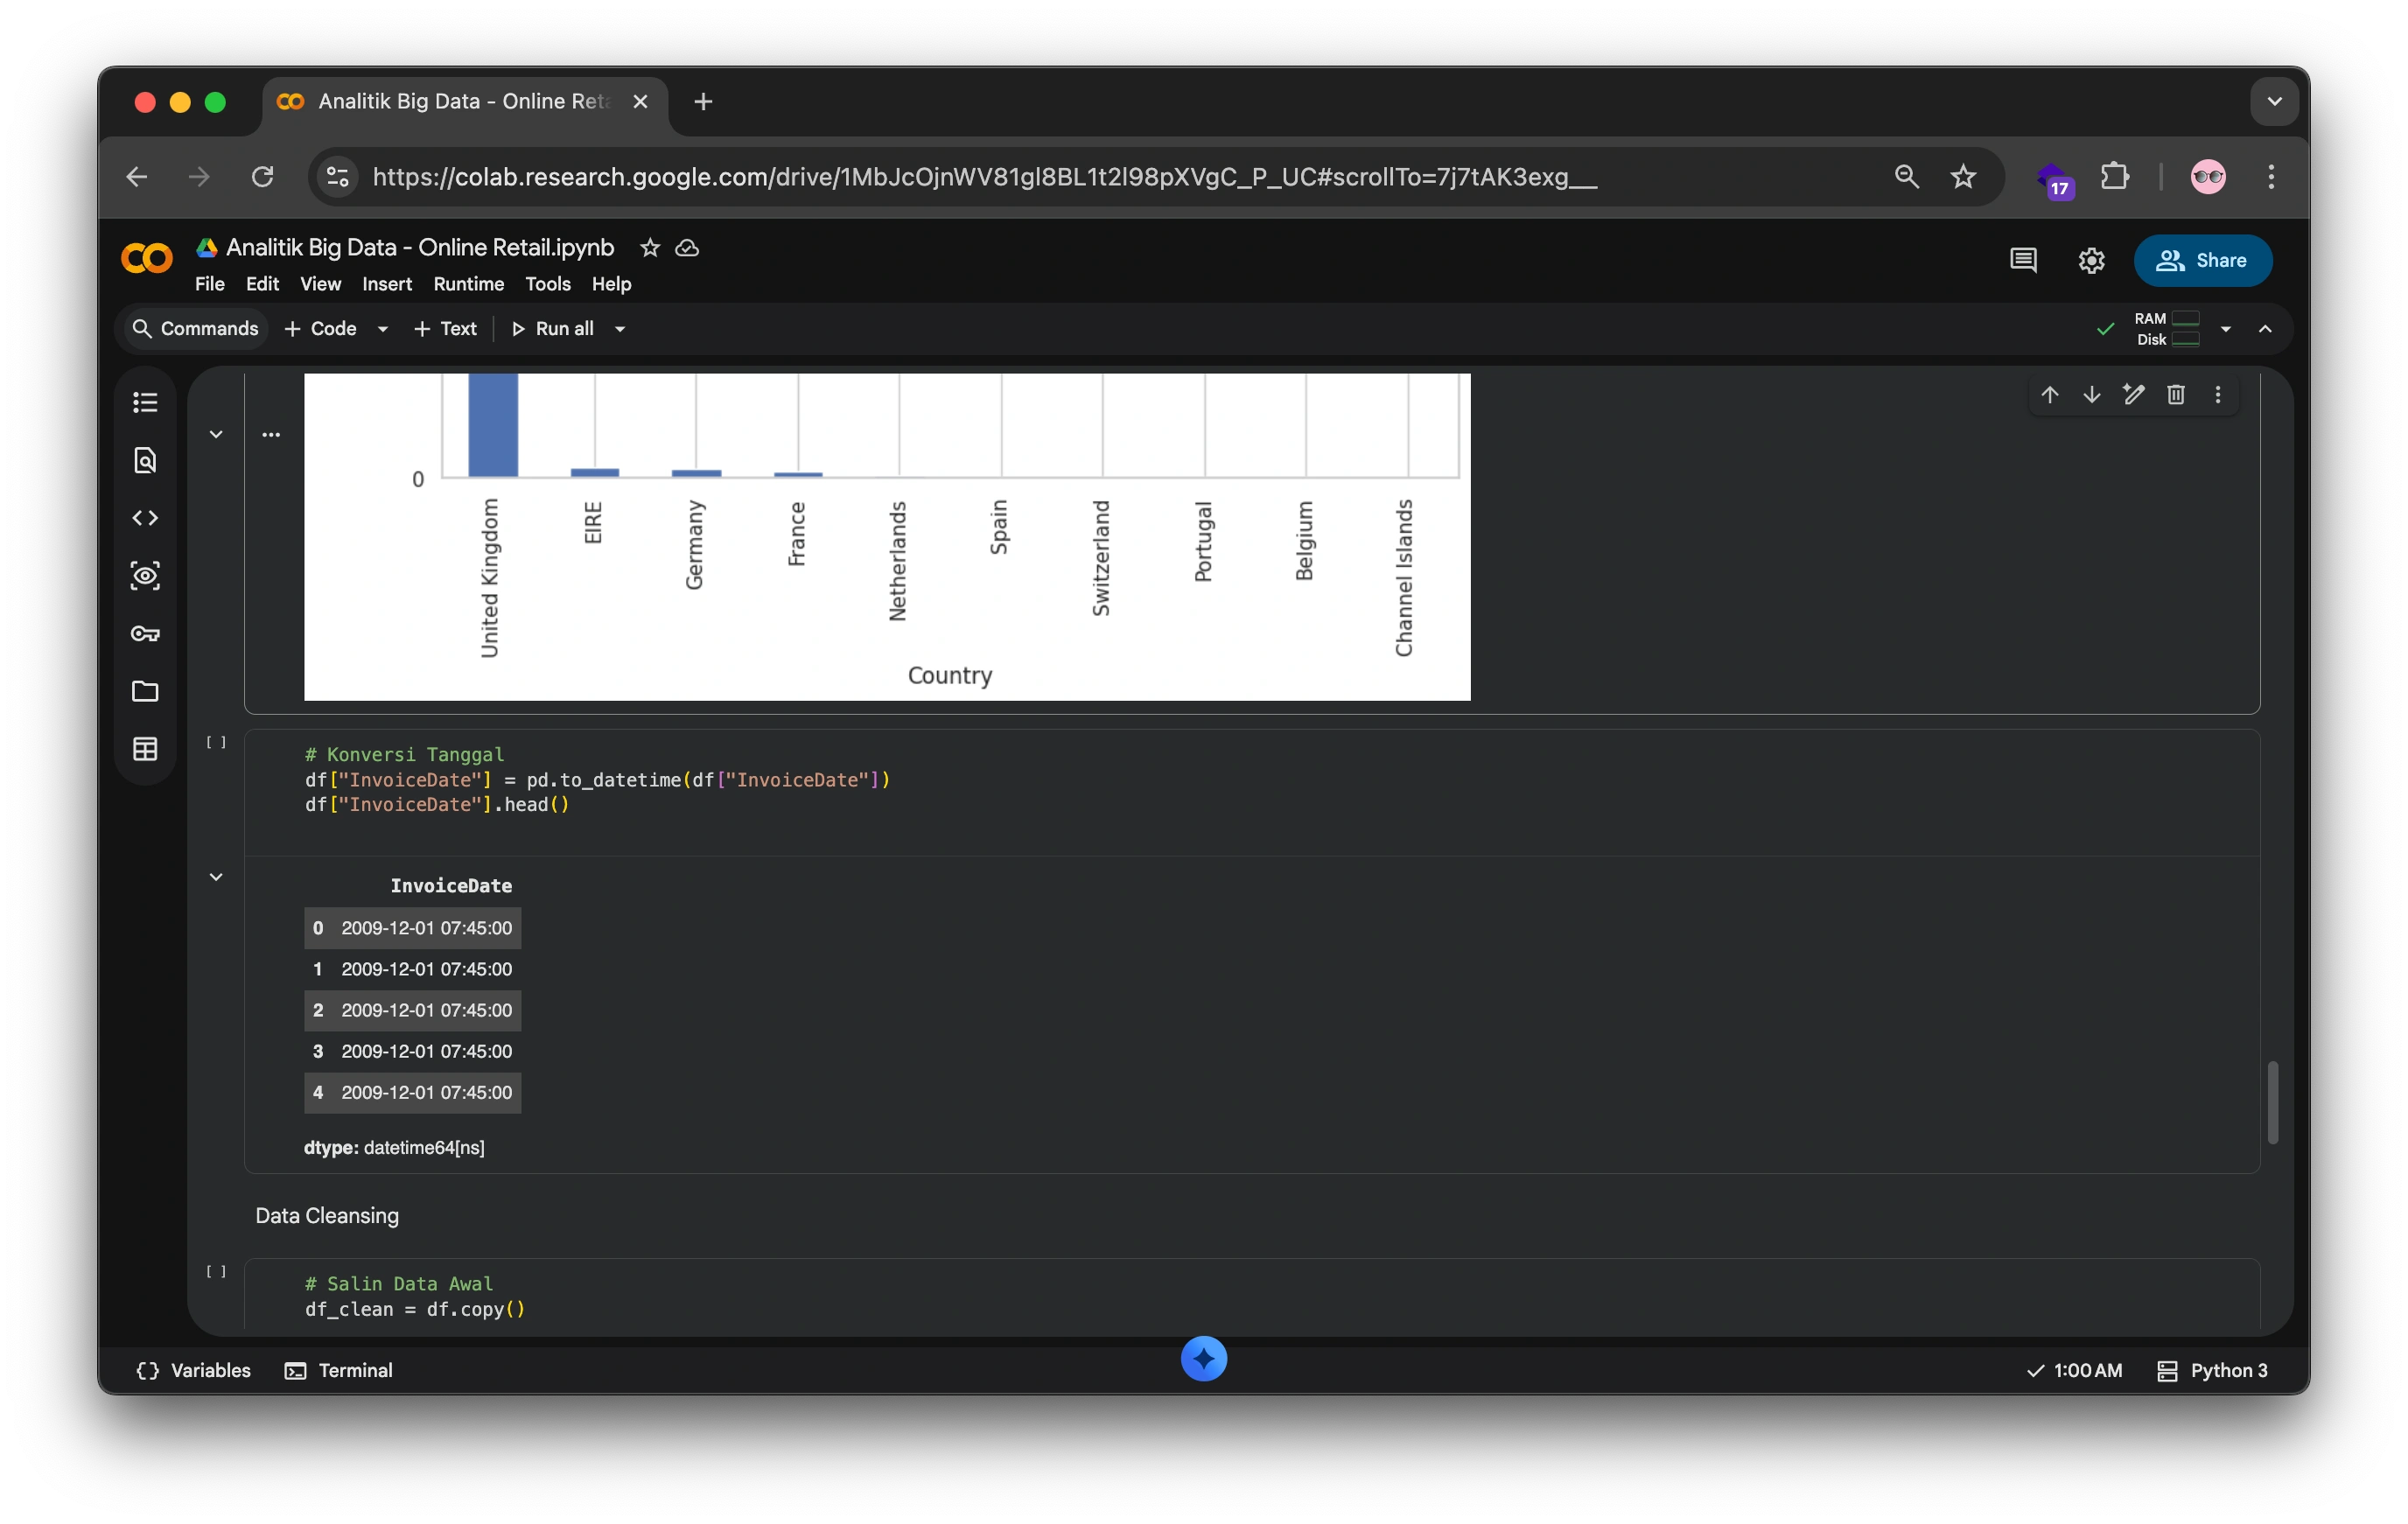Star the Analitik Big Data notebook
Image resolution: width=2408 pixels, height=1524 pixels.
(x=649, y=247)
